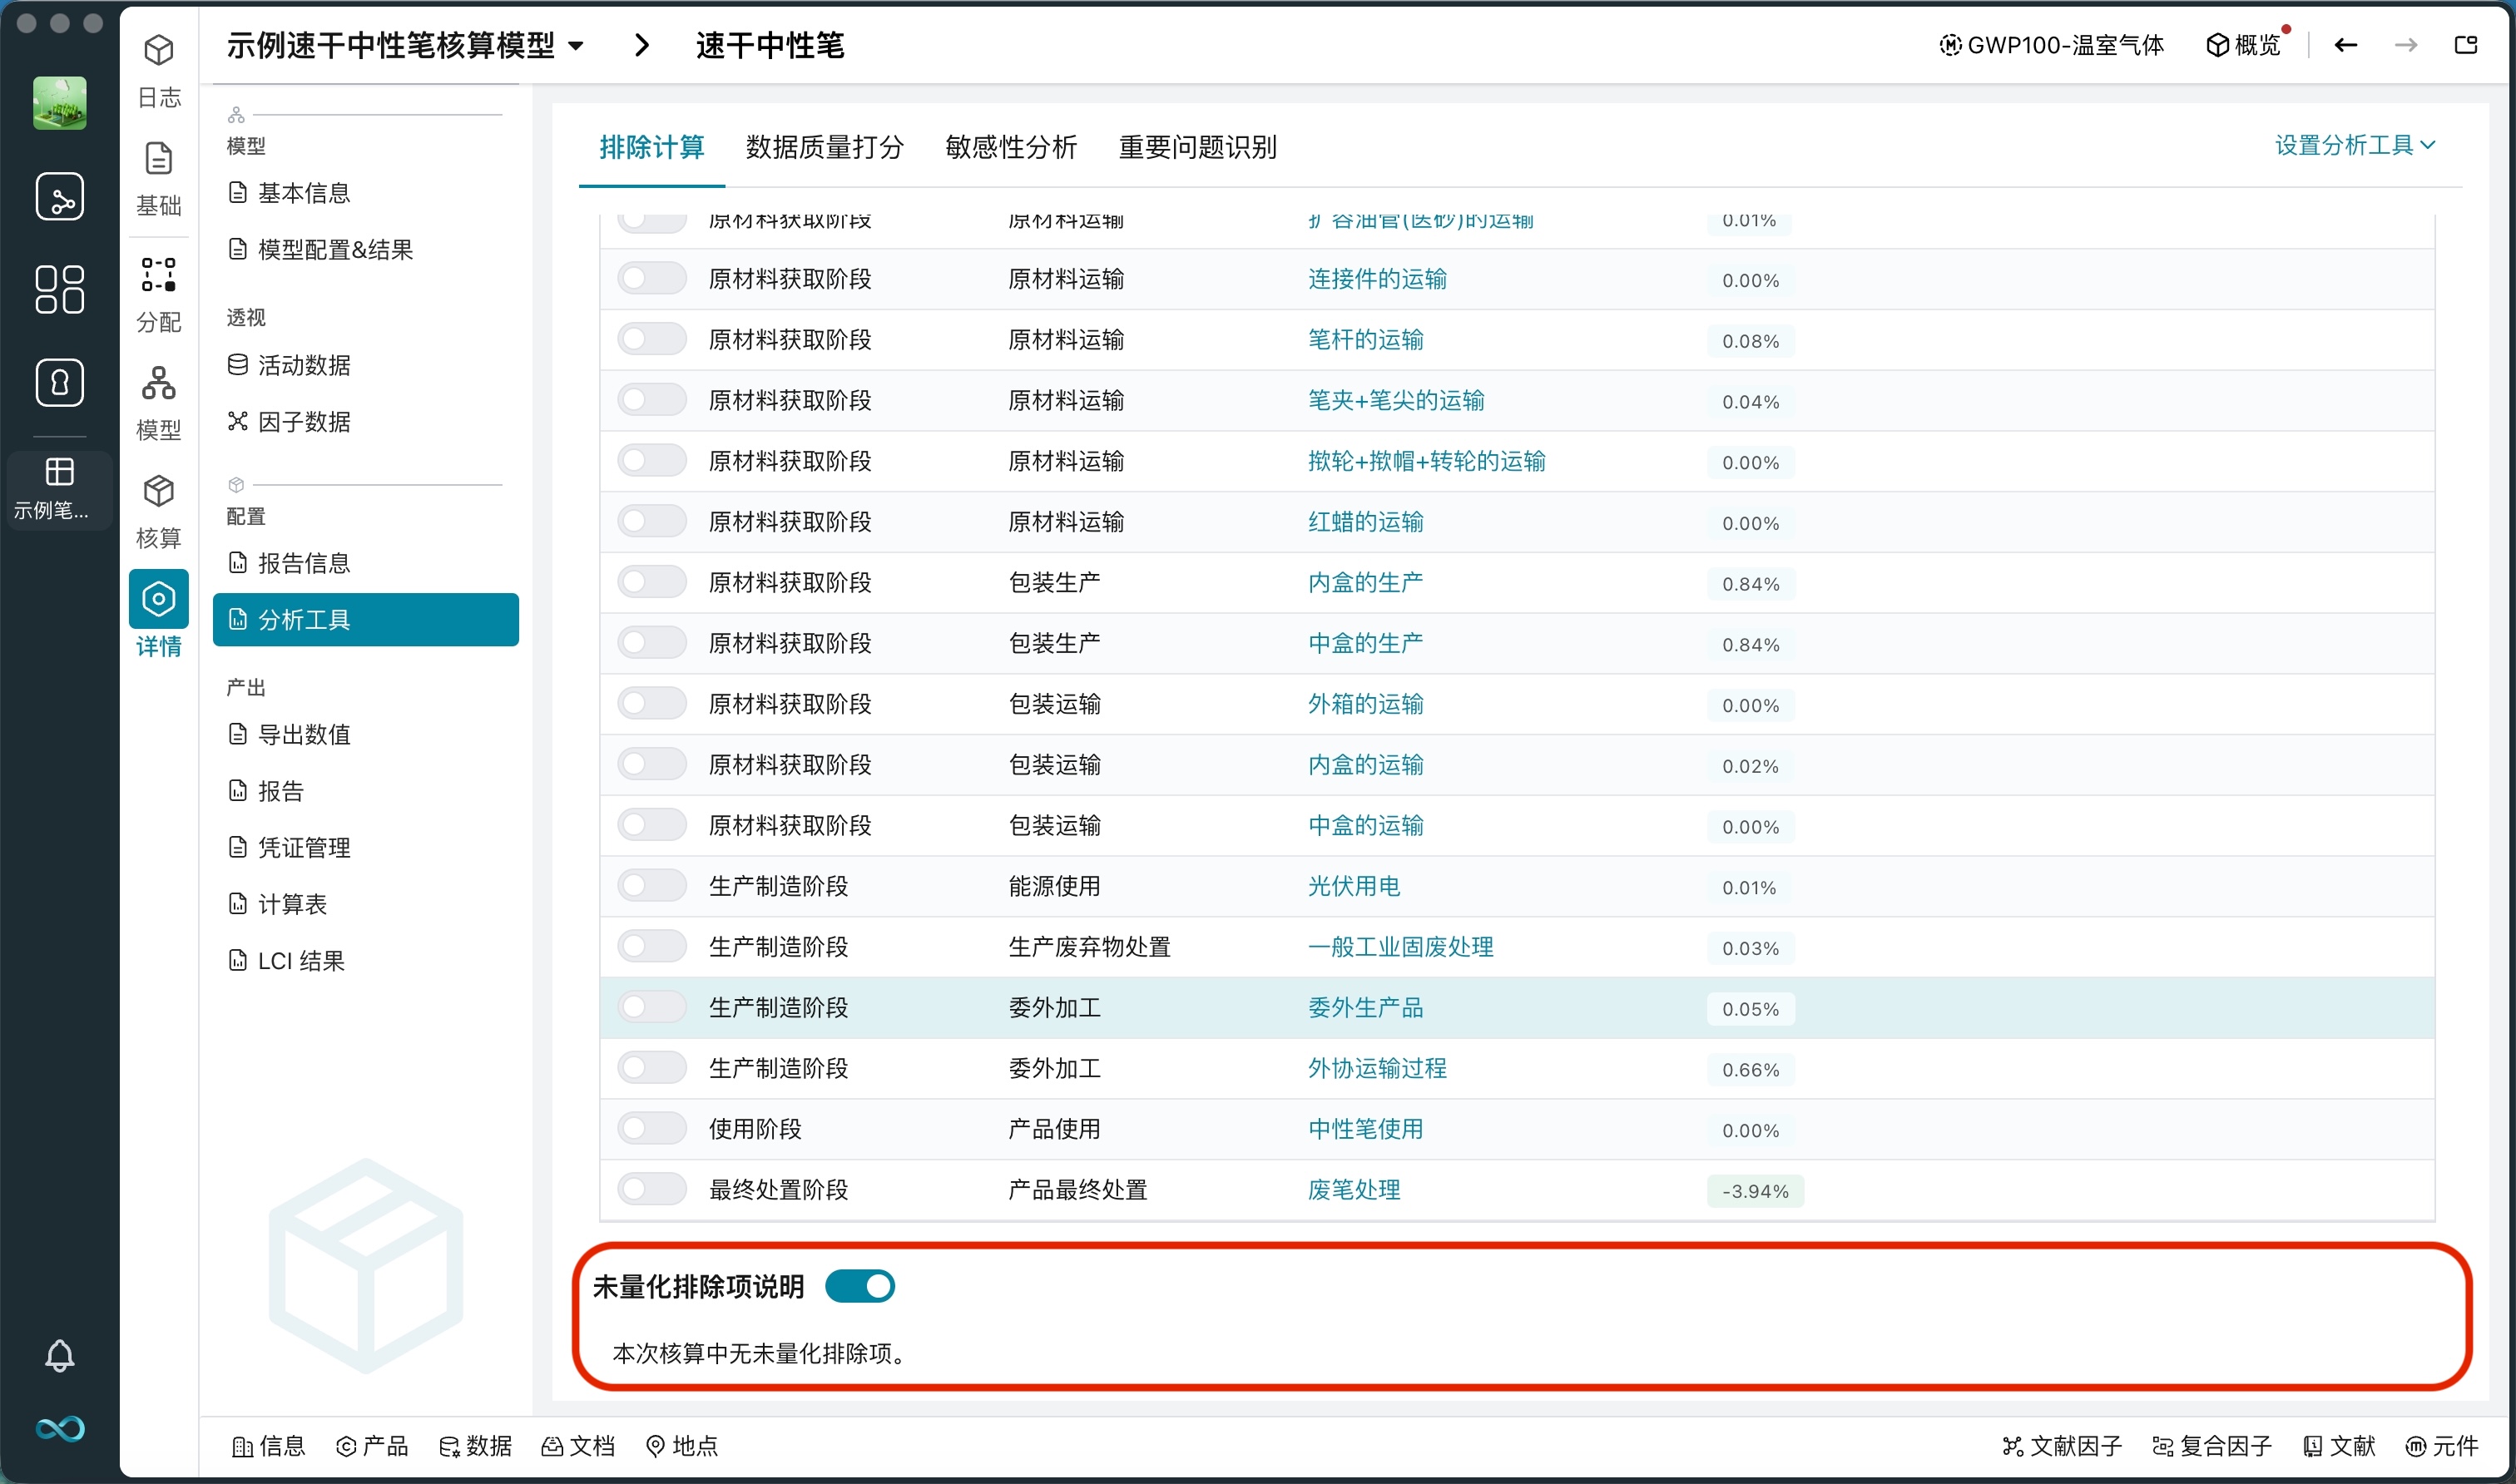Open the 敏感性分析 tab
Screen dimensions: 2516x1484
click(1010, 147)
